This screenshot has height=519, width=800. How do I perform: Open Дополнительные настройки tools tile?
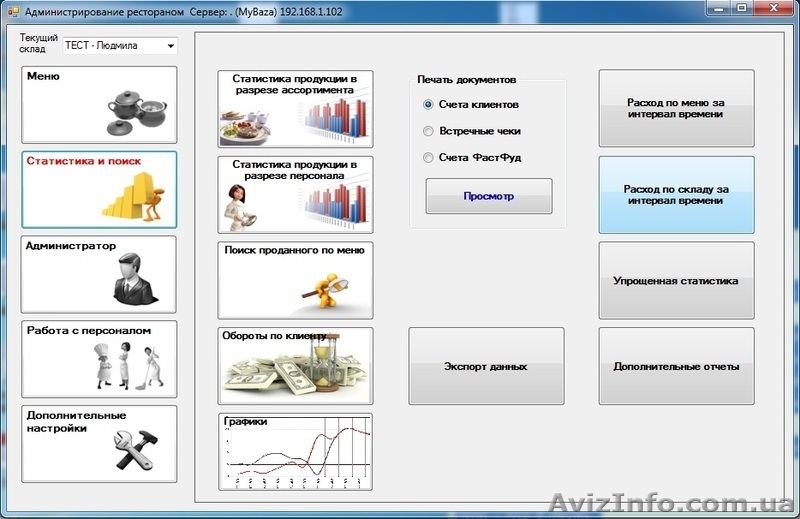[99, 443]
